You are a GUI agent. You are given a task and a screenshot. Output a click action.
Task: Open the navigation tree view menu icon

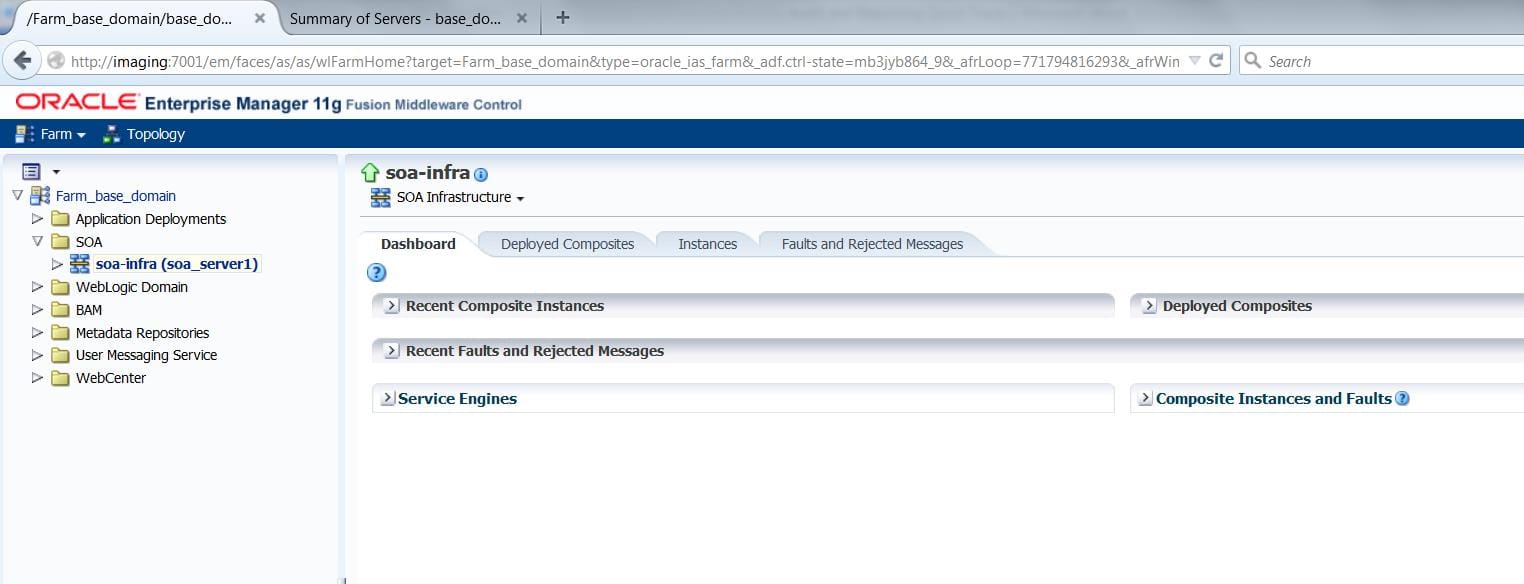31,172
